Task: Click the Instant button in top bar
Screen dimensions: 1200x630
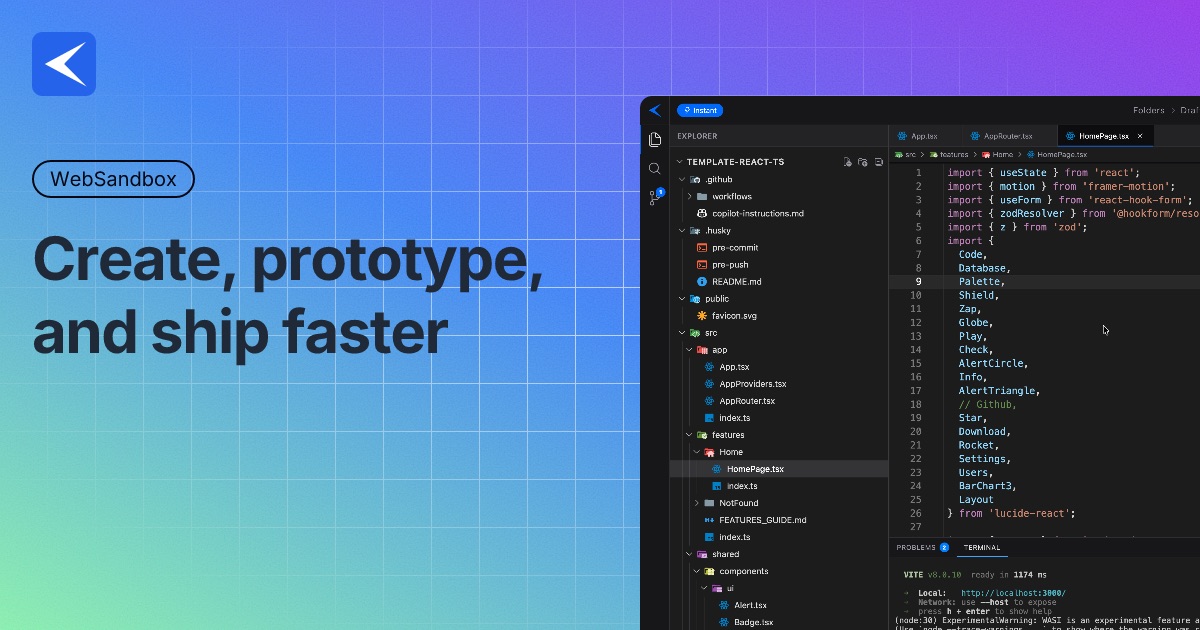Action: click(x=700, y=111)
